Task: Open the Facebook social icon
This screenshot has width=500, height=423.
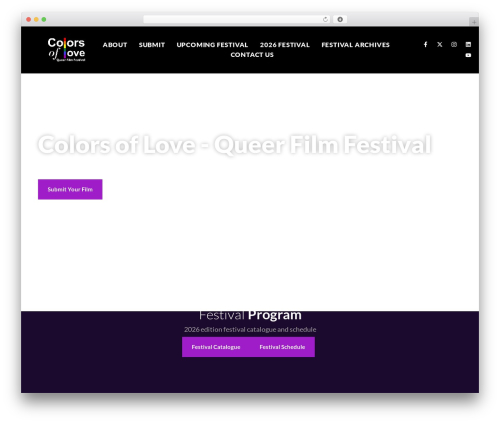Action: 425,44
